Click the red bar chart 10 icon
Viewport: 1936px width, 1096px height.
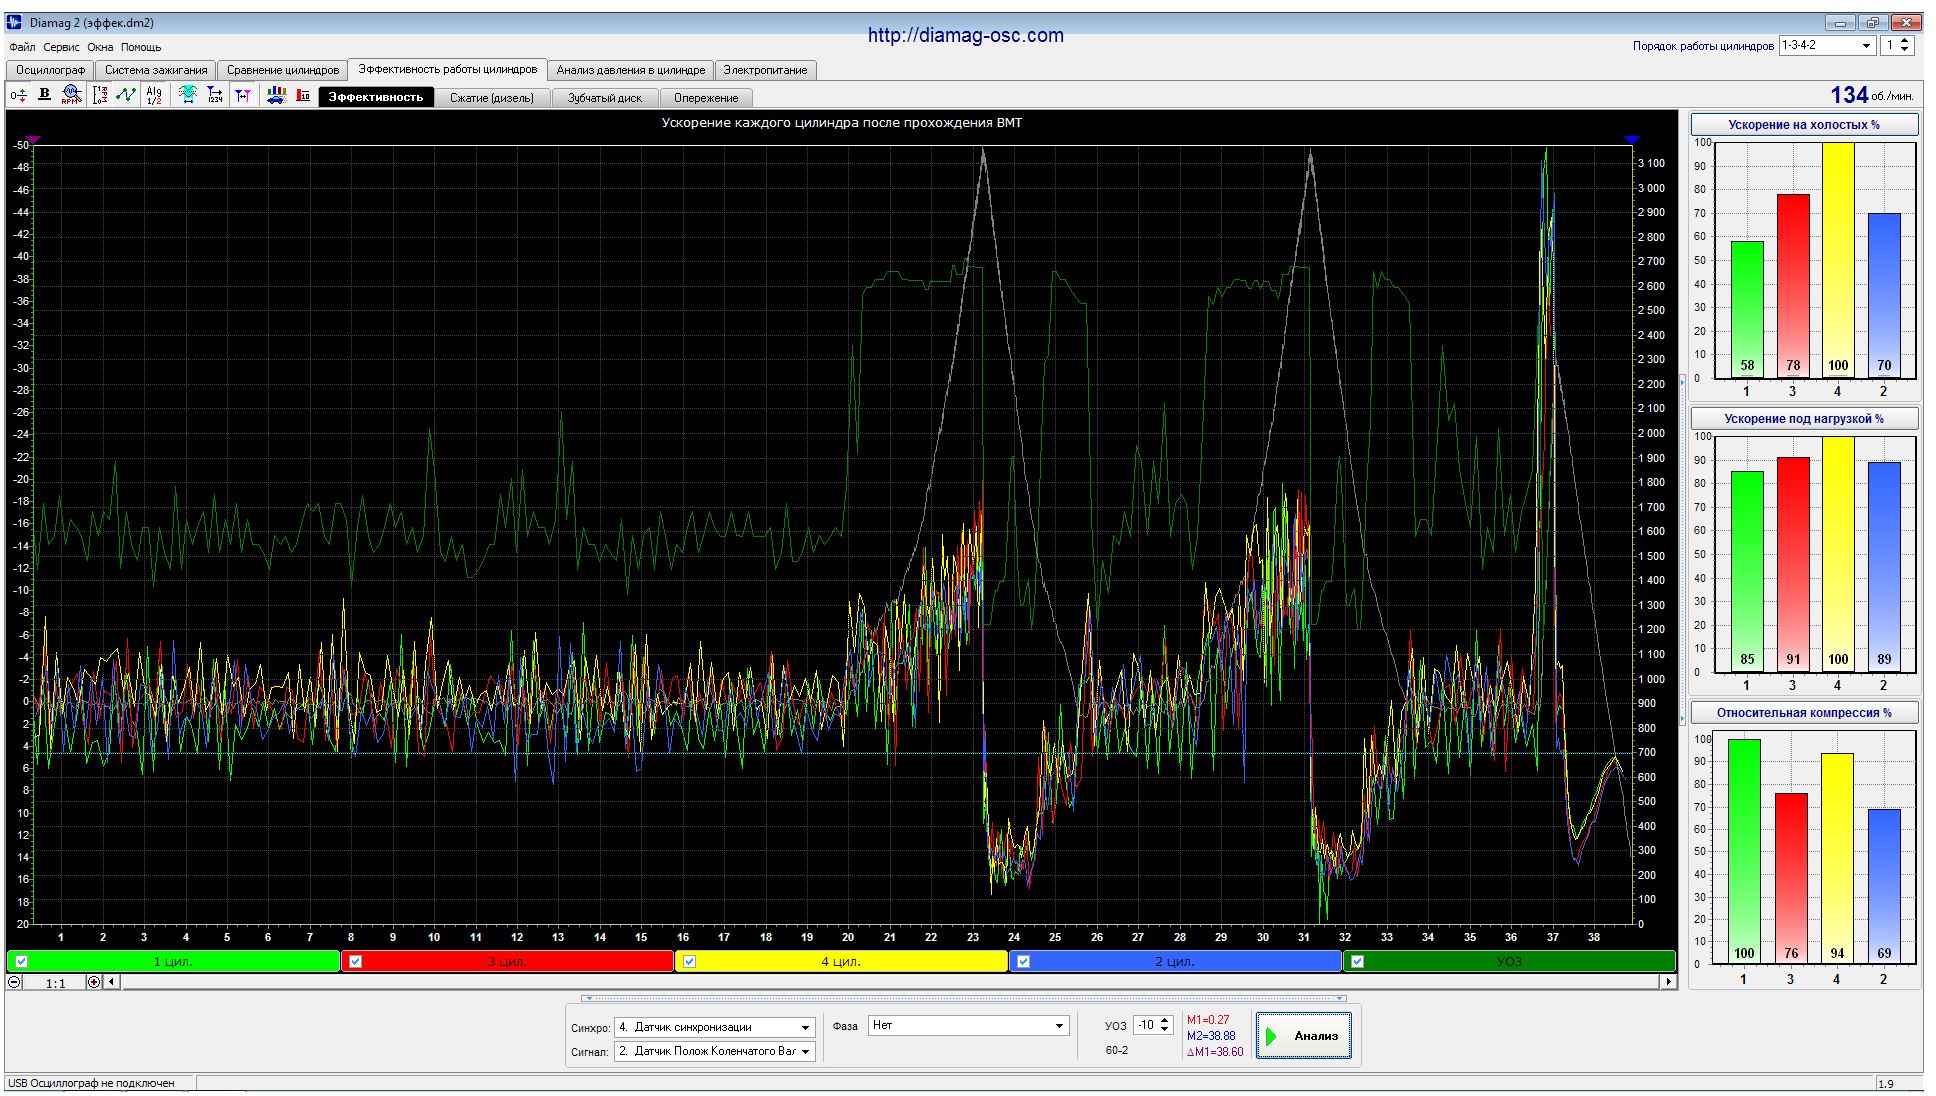tap(303, 95)
